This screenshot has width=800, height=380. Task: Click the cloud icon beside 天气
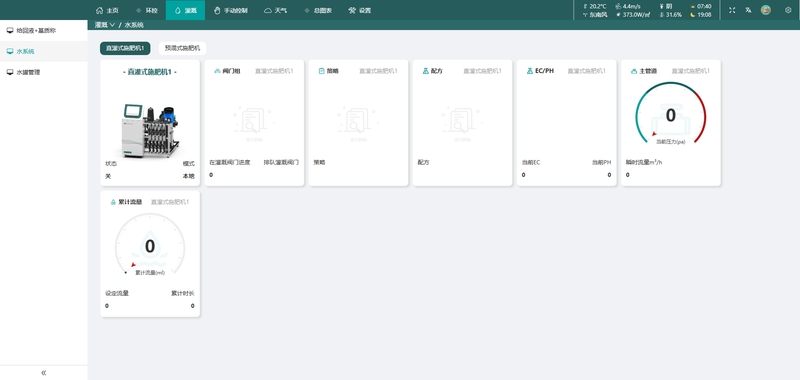coord(267,10)
